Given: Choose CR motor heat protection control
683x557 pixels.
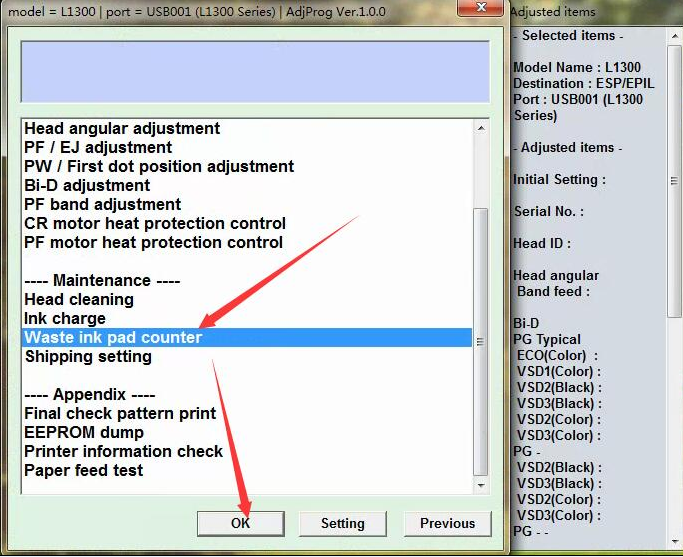Looking at the screenshot, I should 155,224.
